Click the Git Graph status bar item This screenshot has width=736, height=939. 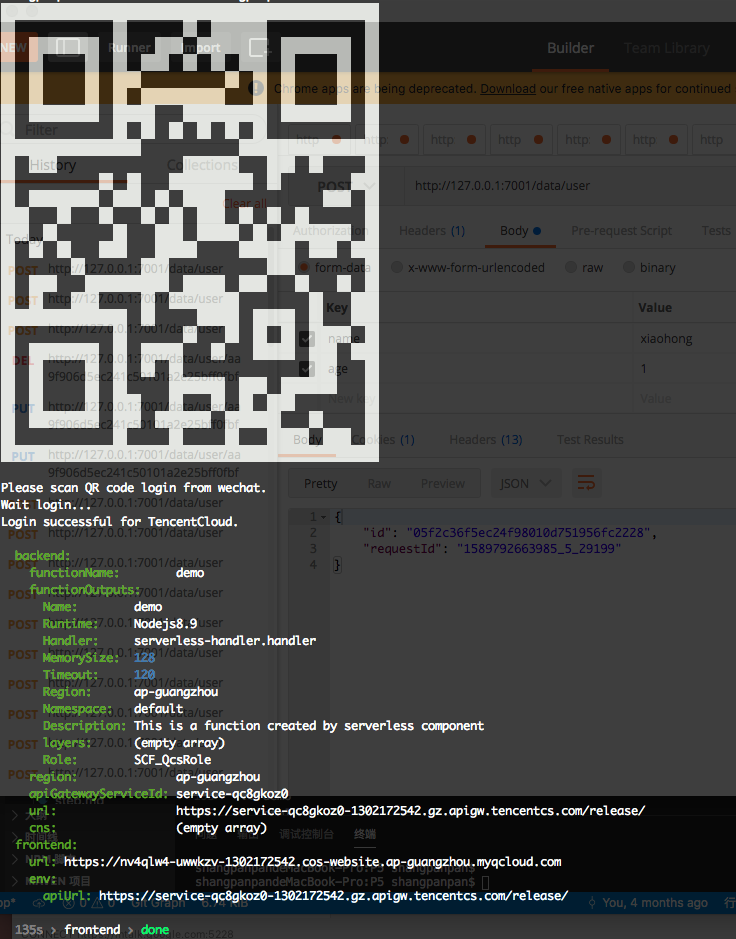coord(159,902)
